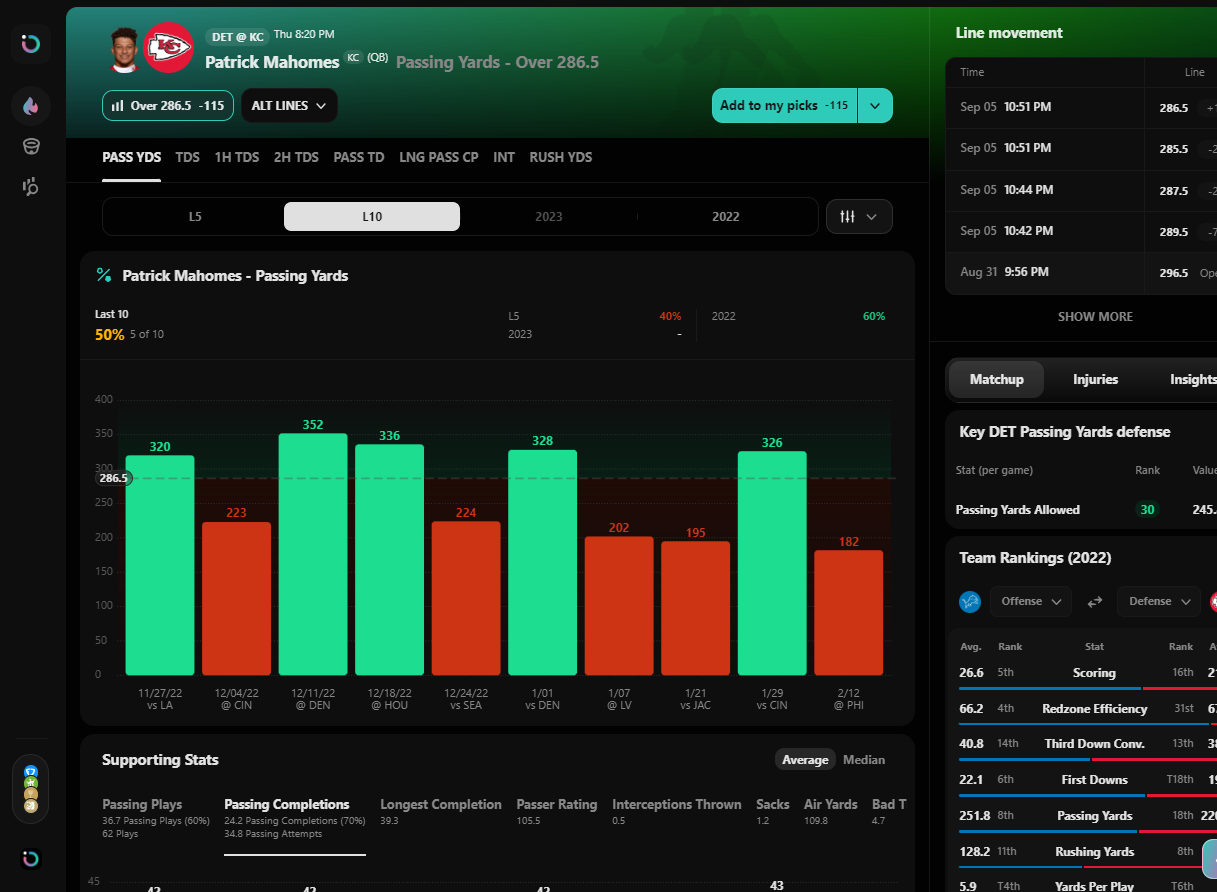
Task: Open the basket icon in the sidebar
Action: [31, 146]
